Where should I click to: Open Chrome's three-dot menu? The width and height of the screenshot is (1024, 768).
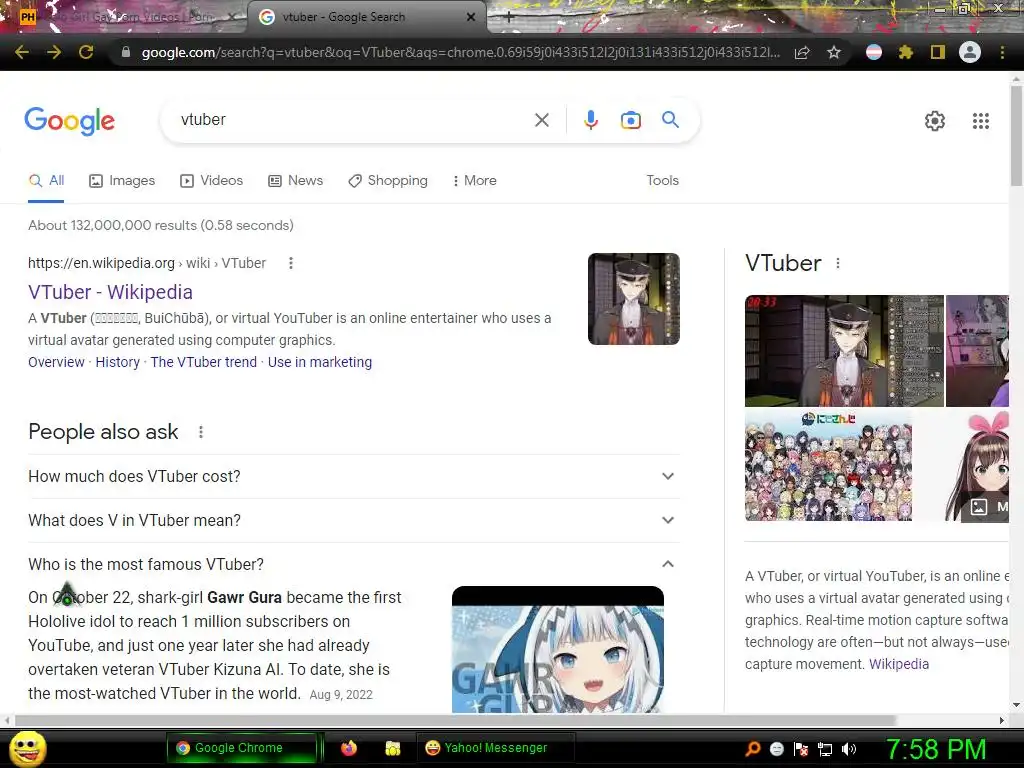point(1002,52)
